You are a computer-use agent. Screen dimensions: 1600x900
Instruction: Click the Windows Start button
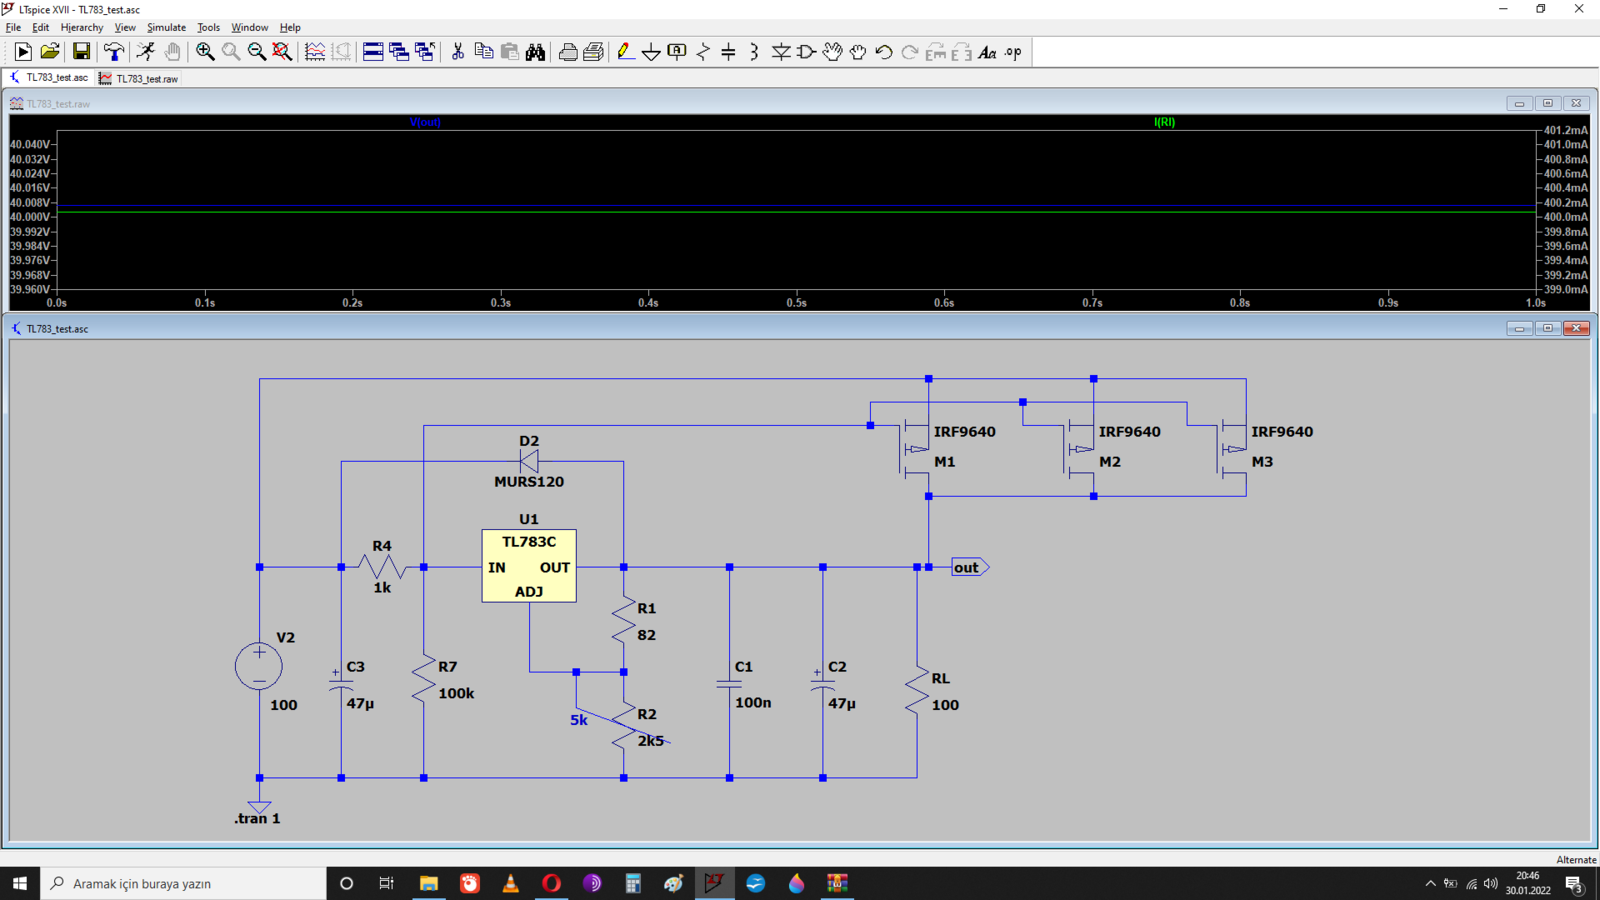pos(19,883)
